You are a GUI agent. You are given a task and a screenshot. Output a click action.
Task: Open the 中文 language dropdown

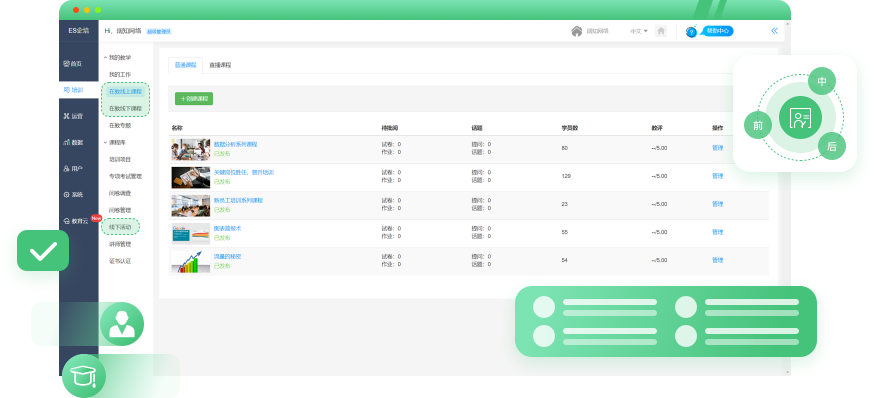(x=639, y=31)
